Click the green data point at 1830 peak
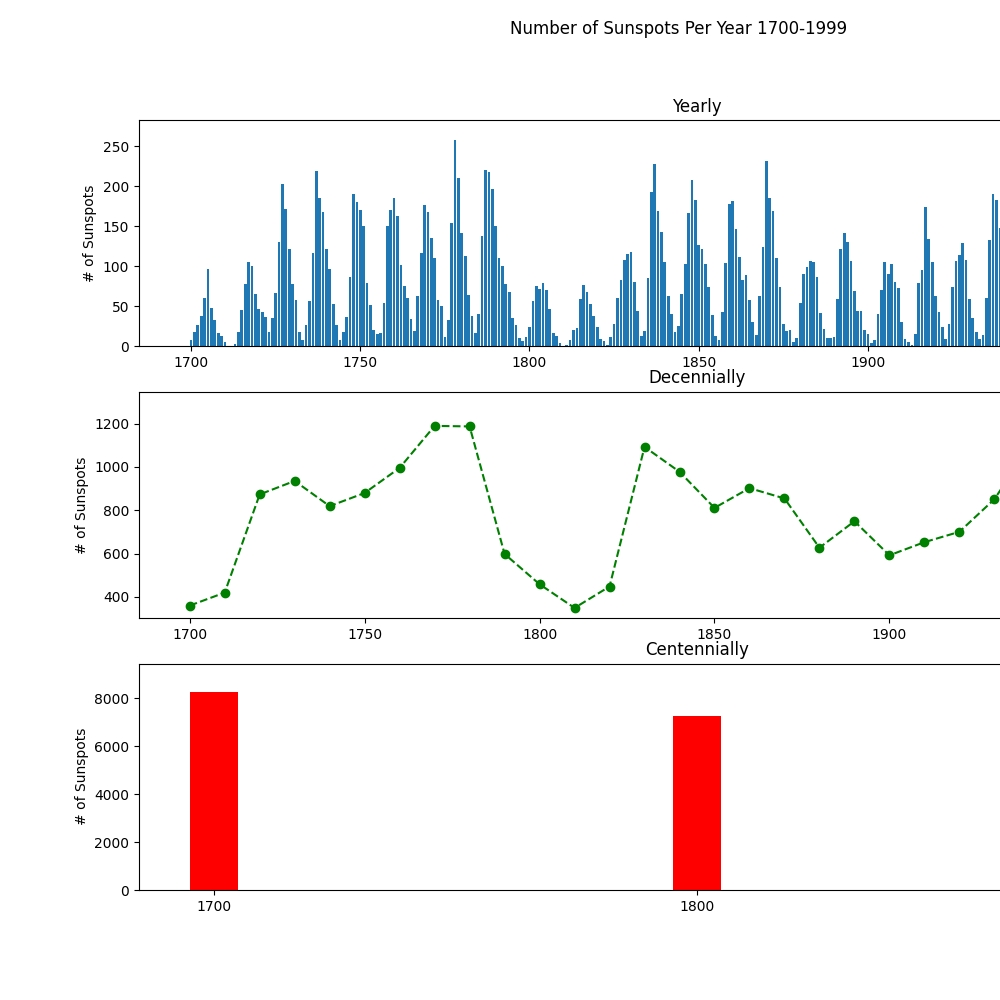Viewport: 1000px width, 1000px height. click(645, 447)
